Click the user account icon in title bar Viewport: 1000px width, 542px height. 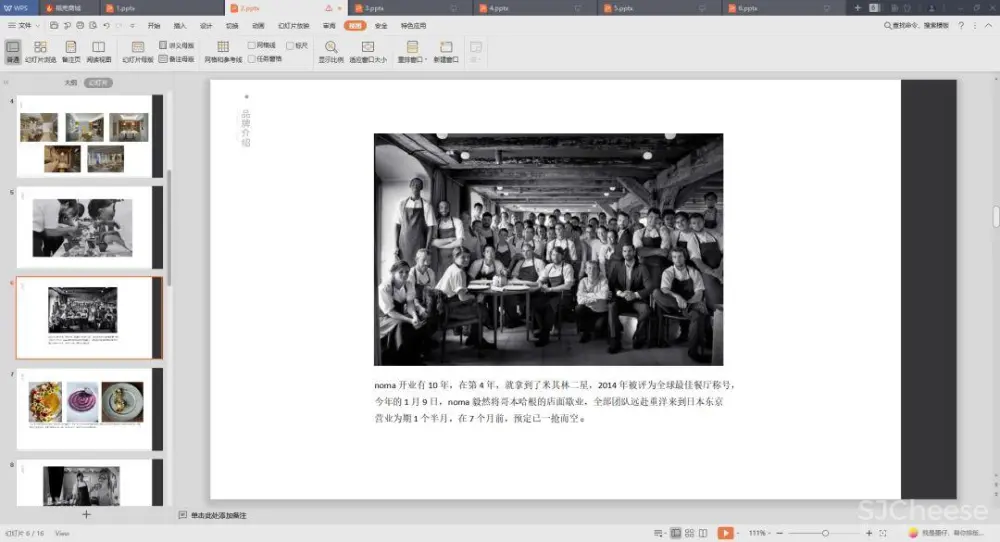click(x=932, y=8)
